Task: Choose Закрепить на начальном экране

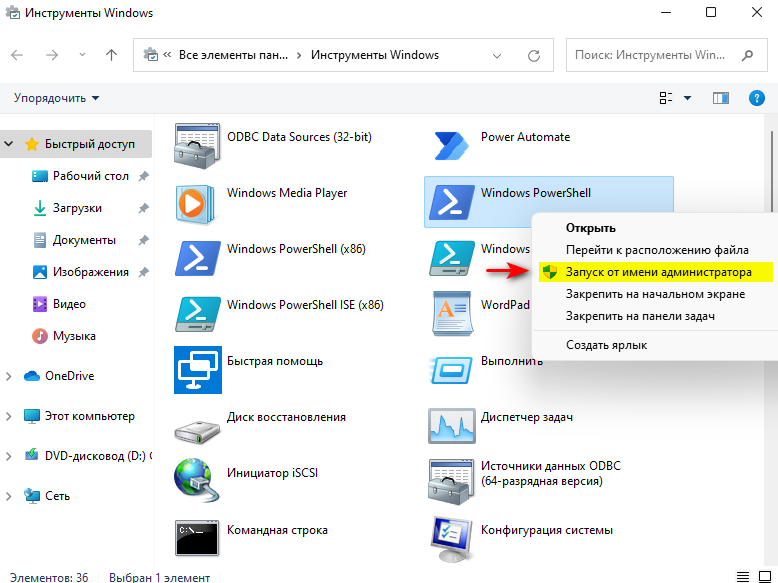Action: 655,294
